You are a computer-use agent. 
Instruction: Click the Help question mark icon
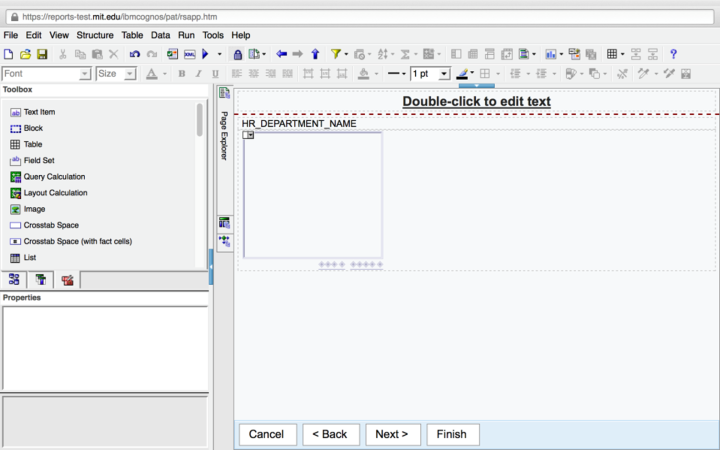(673, 54)
